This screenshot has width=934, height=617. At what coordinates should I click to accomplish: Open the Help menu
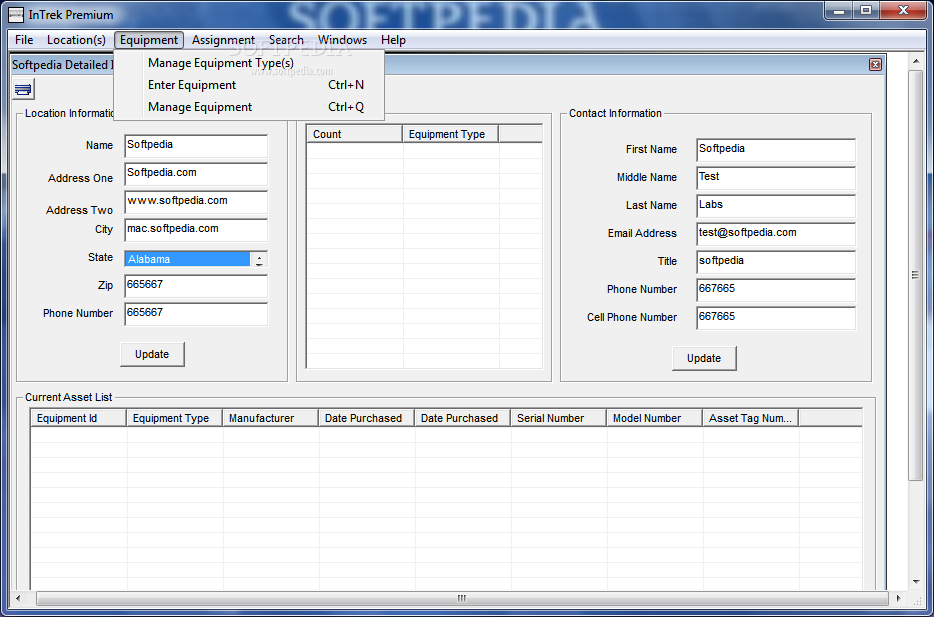[393, 40]
